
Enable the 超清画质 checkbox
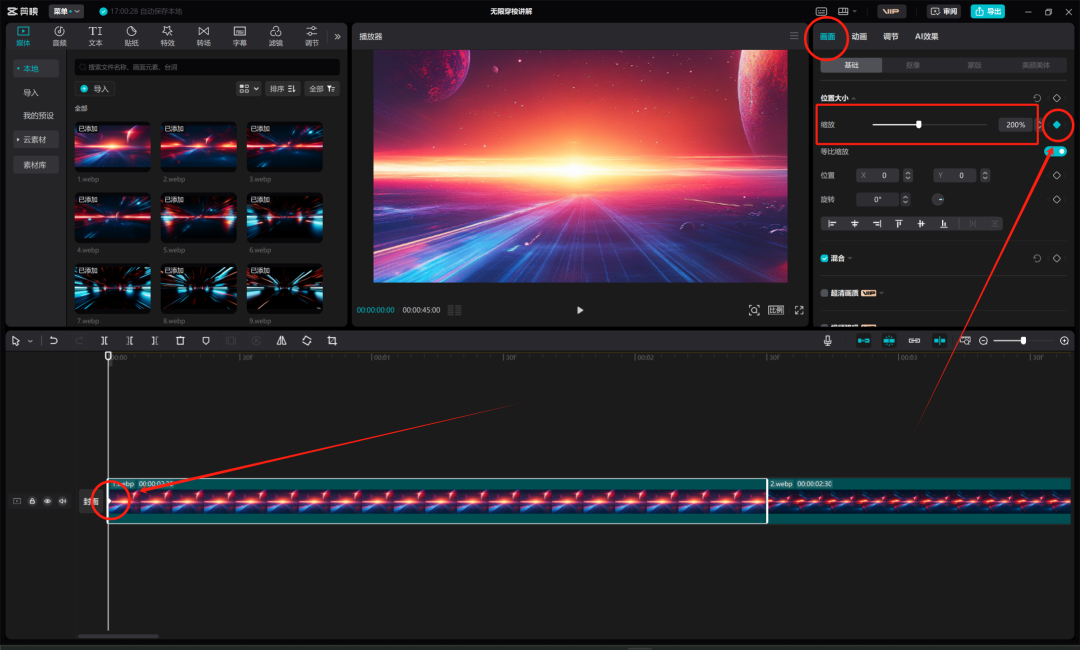pyautogui.click(x=824, y=293)
